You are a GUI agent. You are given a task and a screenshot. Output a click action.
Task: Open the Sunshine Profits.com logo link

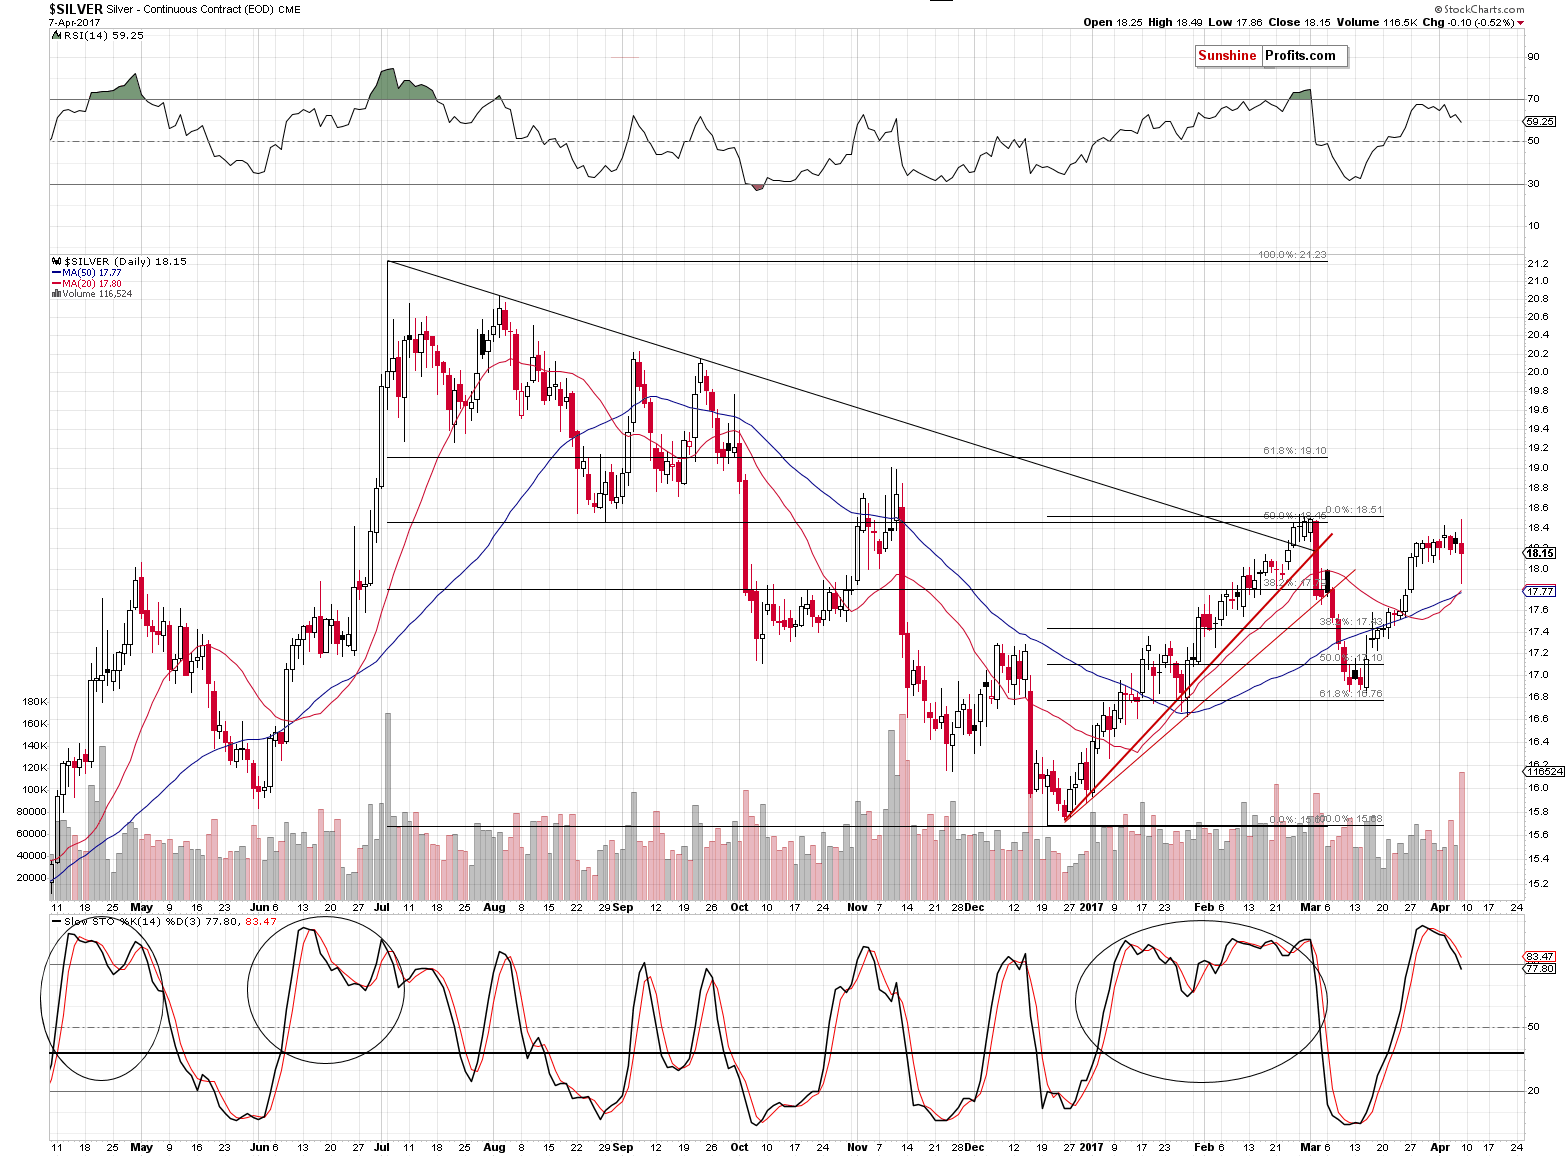pos(1271,56)
